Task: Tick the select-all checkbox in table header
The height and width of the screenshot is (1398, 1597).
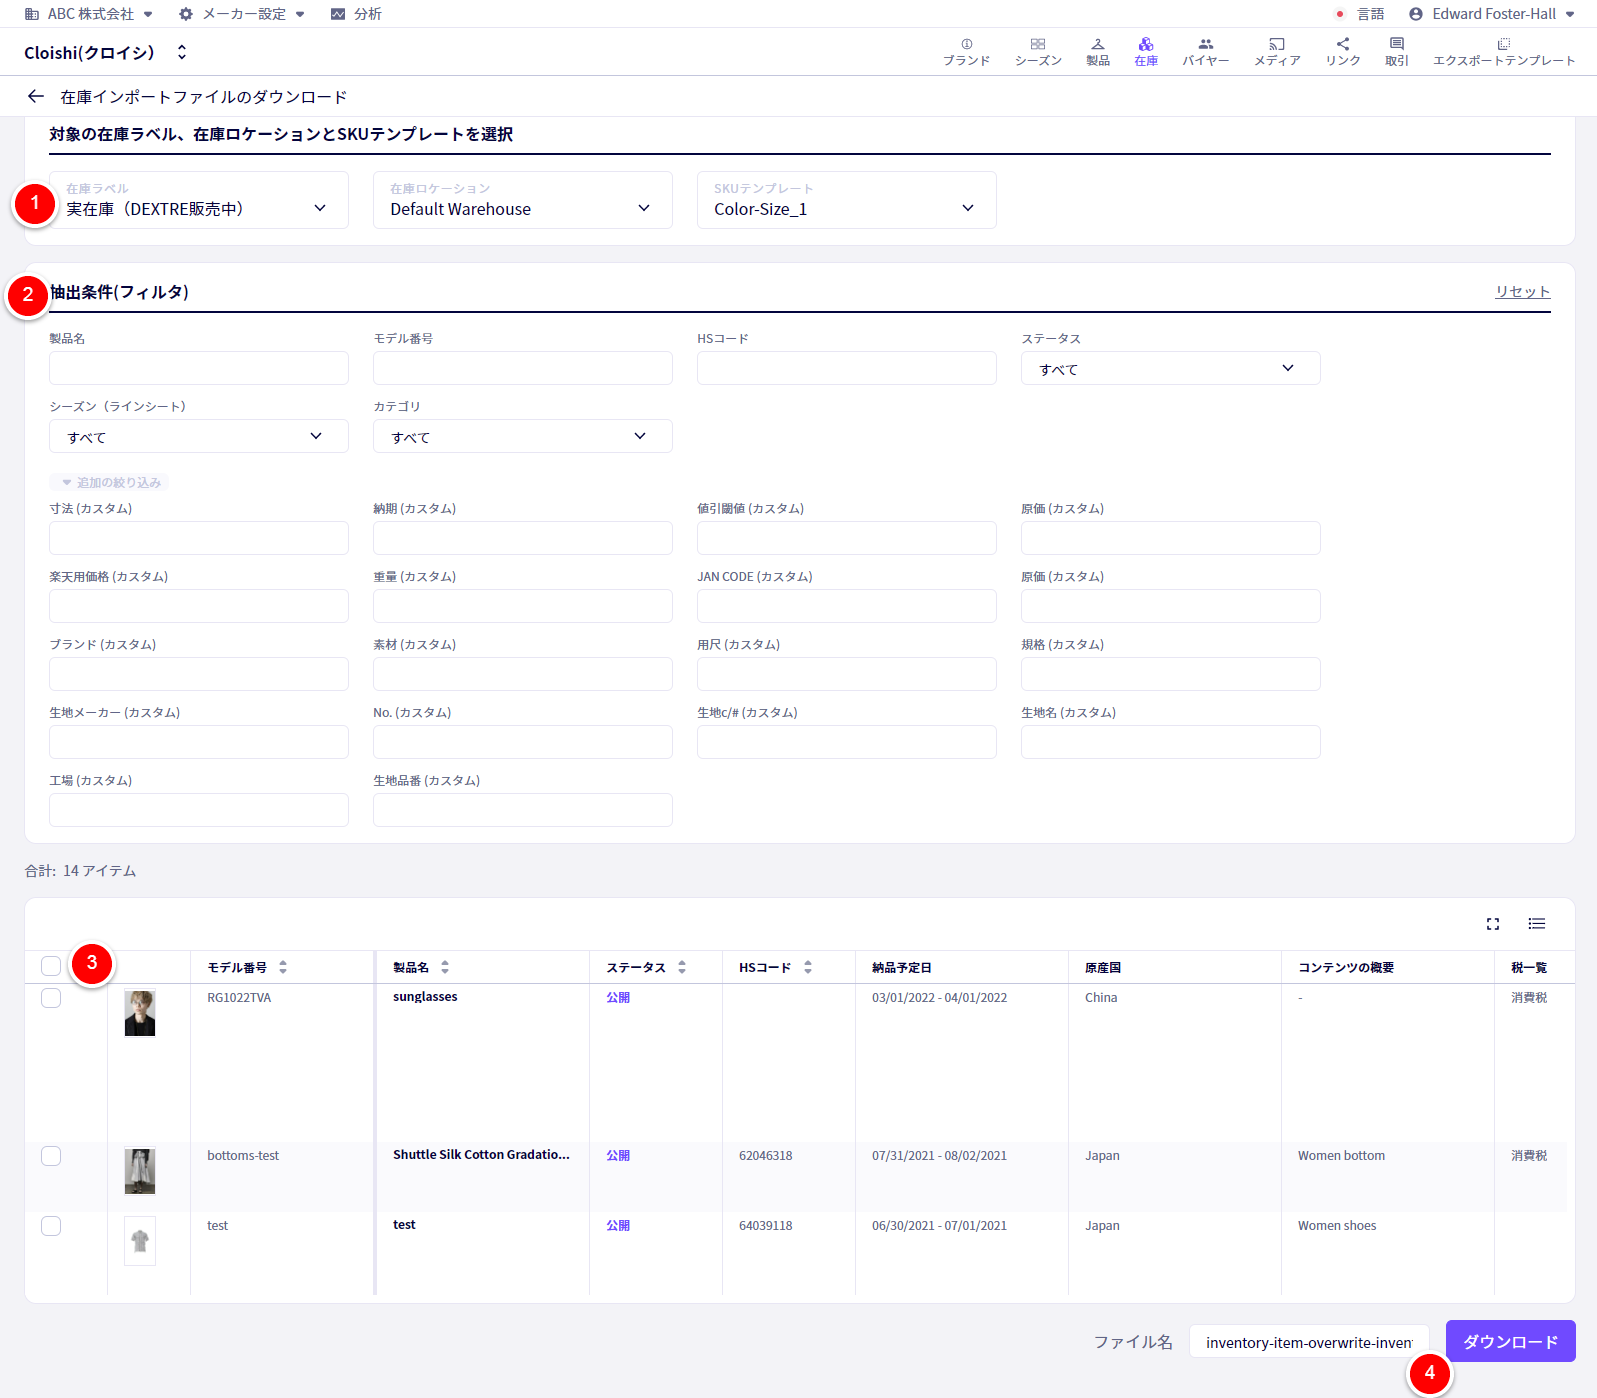Action: pos(51,966)
